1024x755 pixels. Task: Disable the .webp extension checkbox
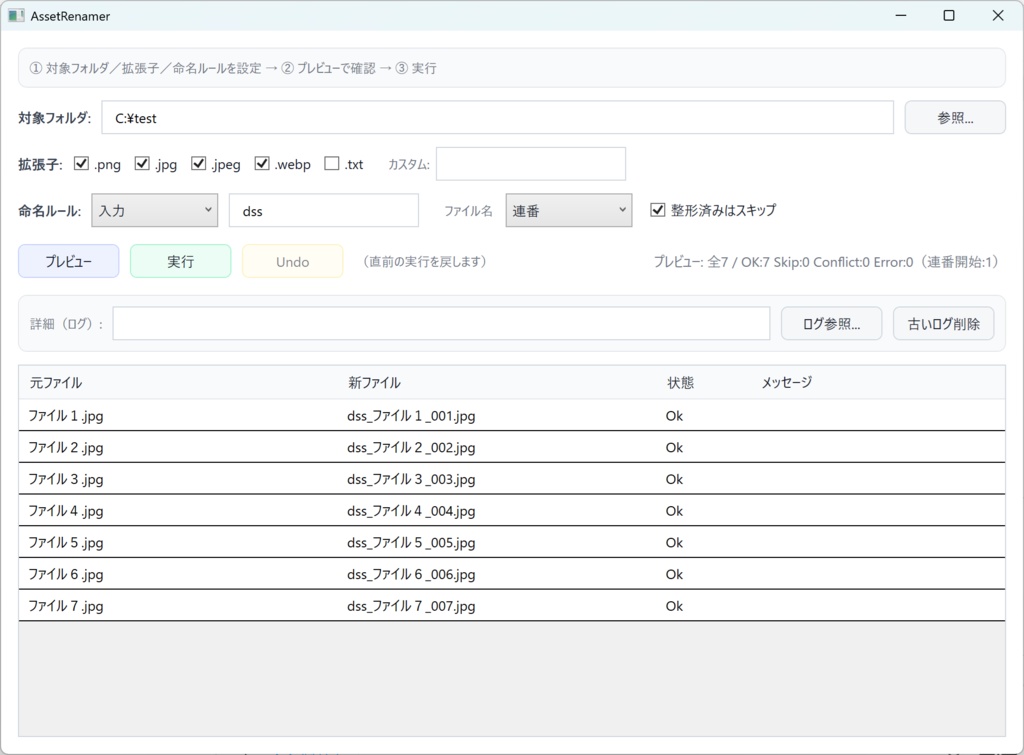[262, 164]
